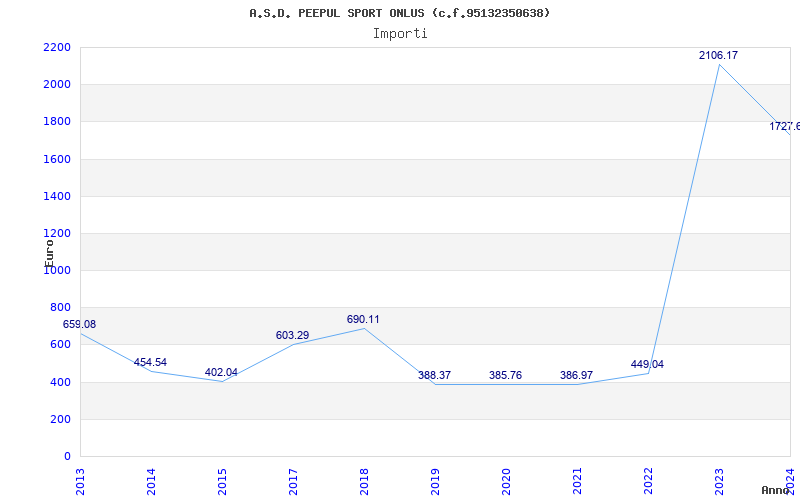The image size is (800, 500).
Task: Click the 2019 x-axis year label
Action: click(x=435, y=481)
